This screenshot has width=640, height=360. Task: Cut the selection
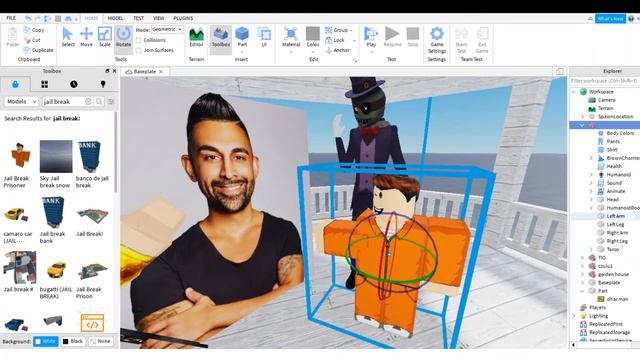32,40
